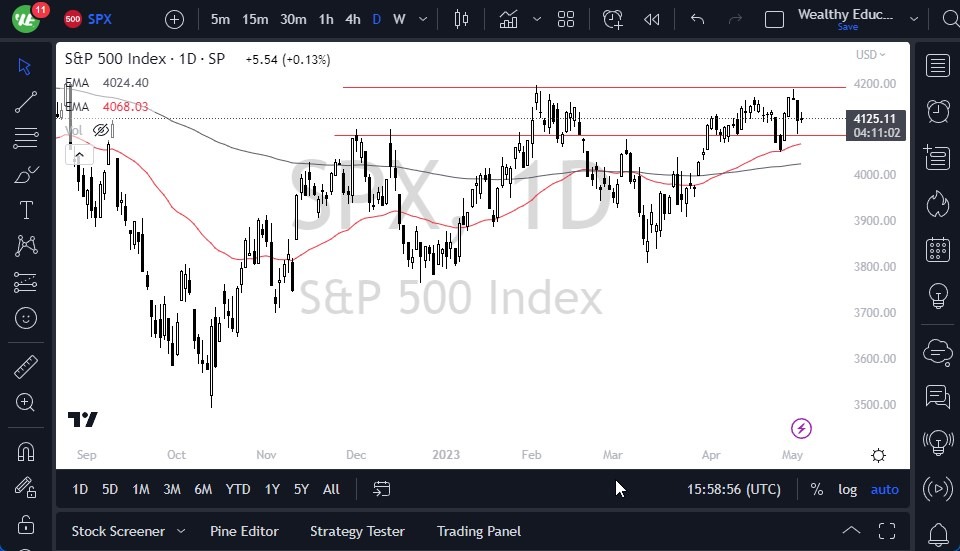Image resolution: width=960 pixels, height=551 pixels.
Task: Open the alerts panel clock icon
Action: tap(938, 111)
